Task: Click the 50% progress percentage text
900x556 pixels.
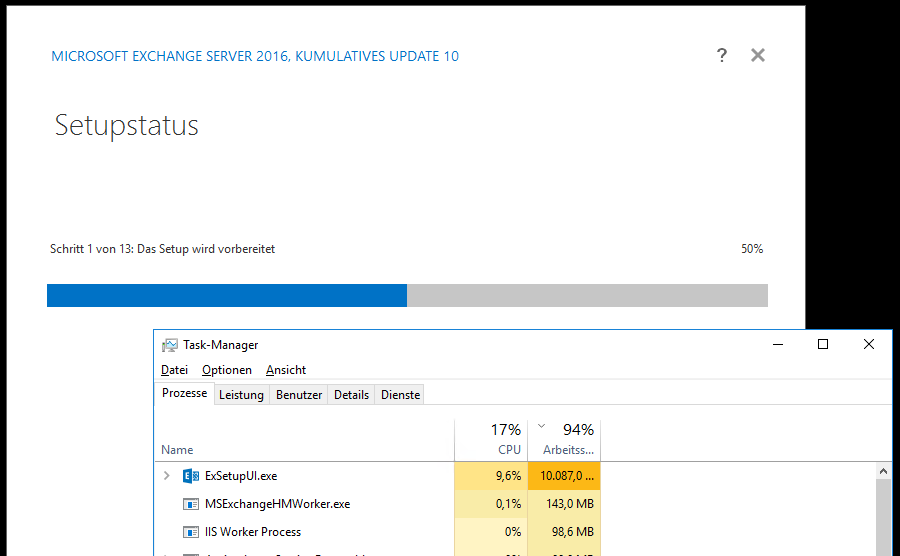Action: click(x=752, y=249)
